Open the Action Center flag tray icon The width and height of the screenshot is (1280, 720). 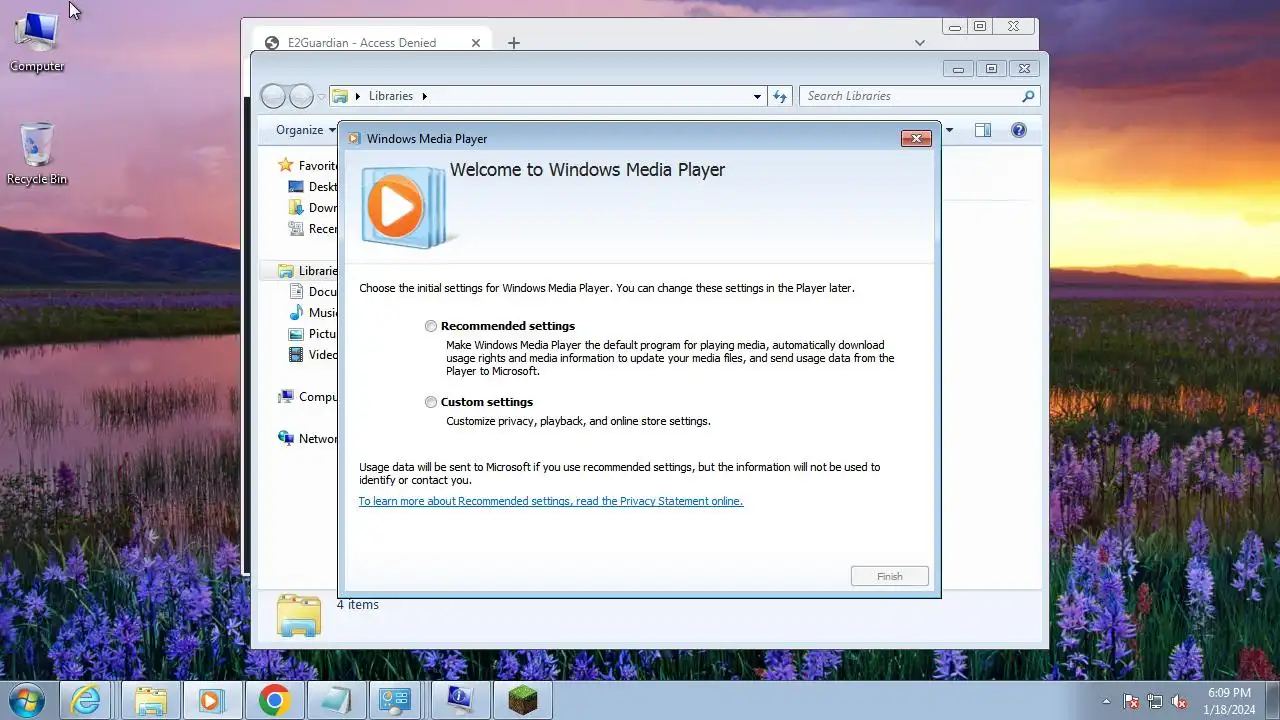pyautogui.click(x=1131, y=701)
